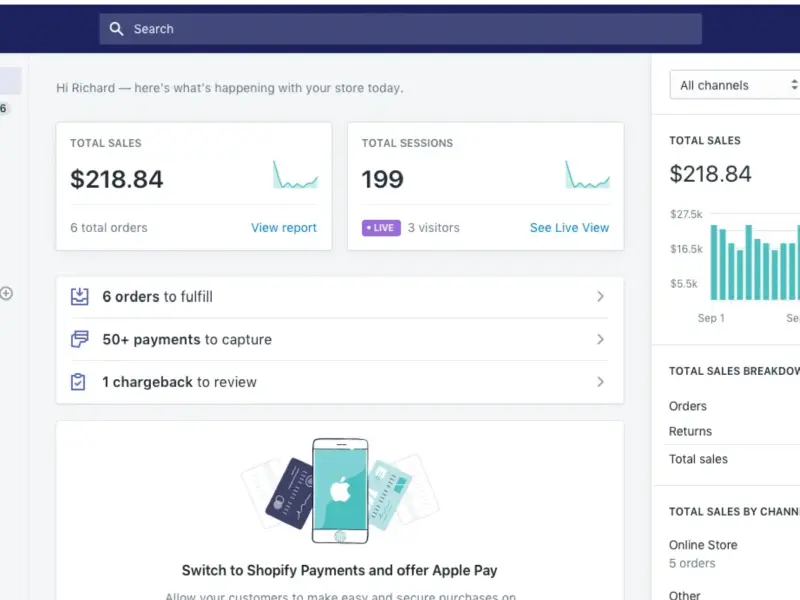Viewport: 800px width, 600px height.
Task: Click the '3 visitors' text
Action: tap(434, 228)
